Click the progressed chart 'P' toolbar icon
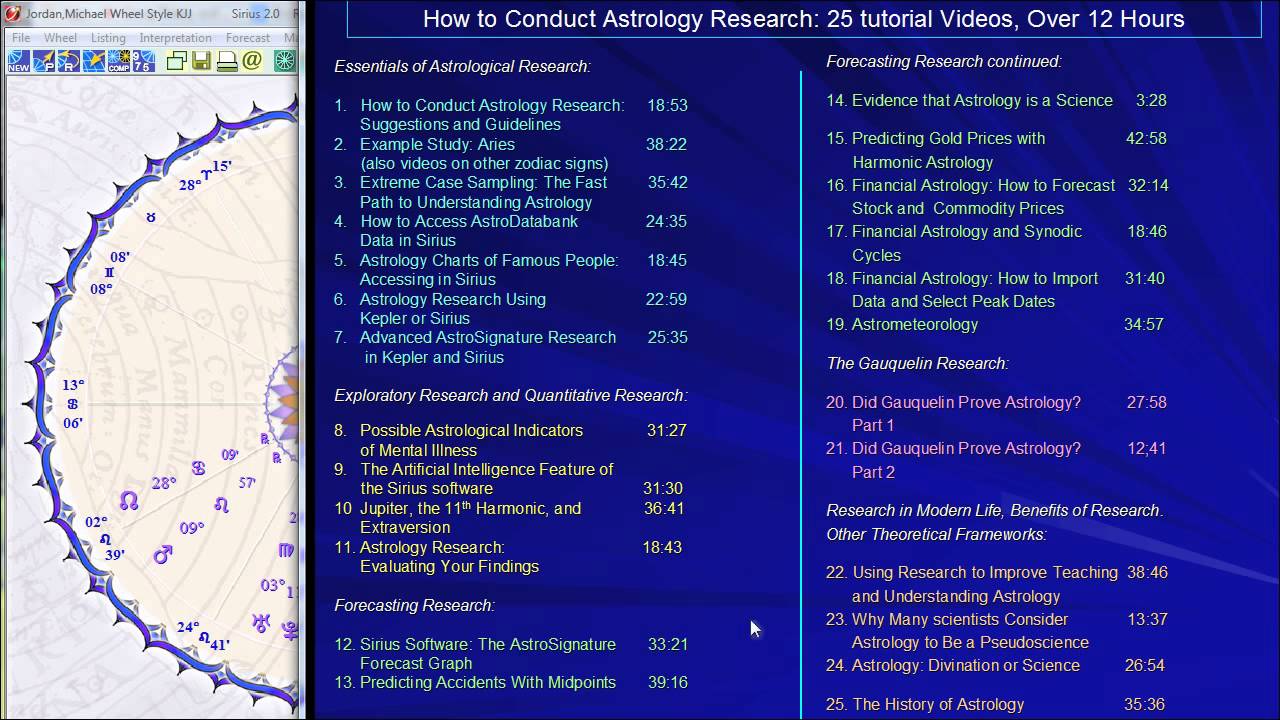Image resolution: width=1280 pixels, height=720 pixels. pos(44,61)
